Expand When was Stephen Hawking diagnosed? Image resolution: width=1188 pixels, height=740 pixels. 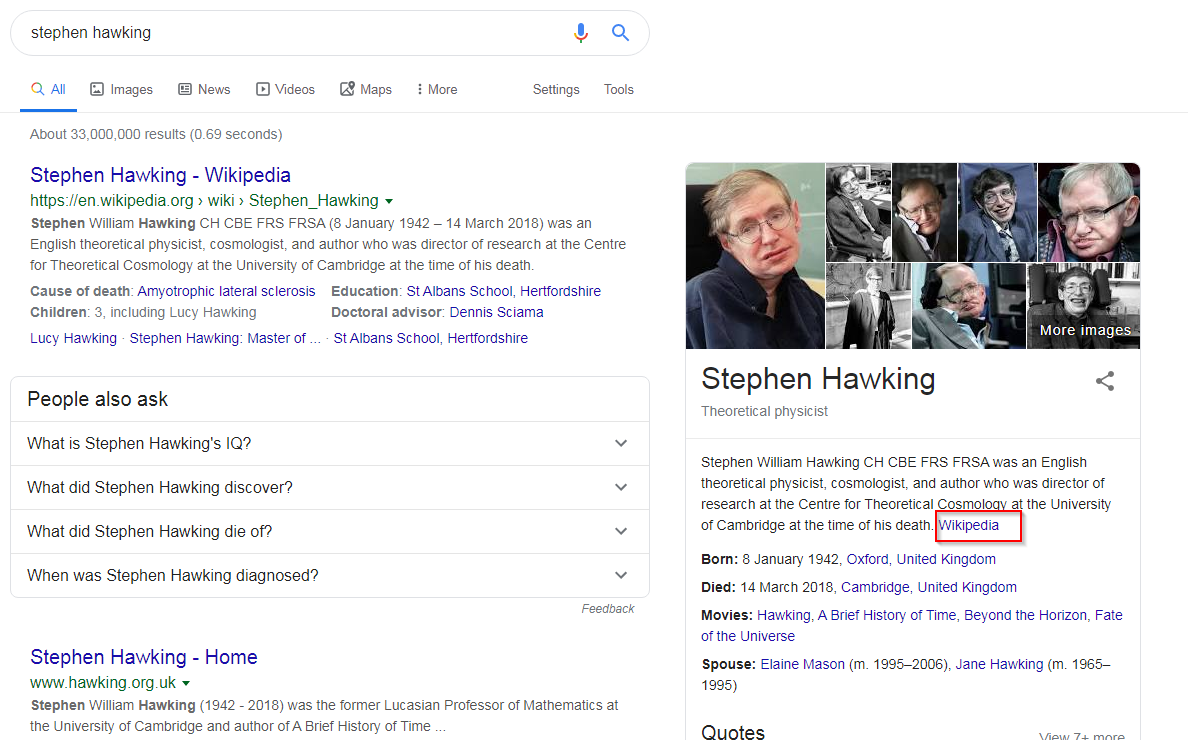(330, 575)
